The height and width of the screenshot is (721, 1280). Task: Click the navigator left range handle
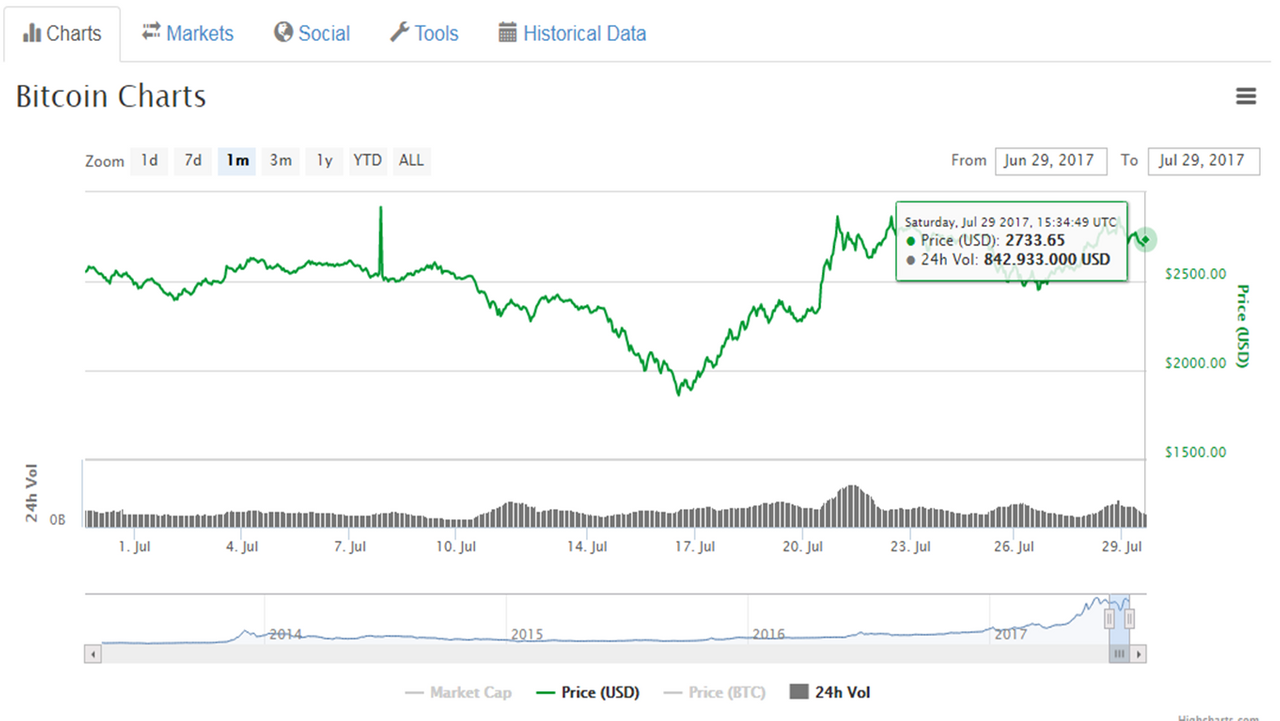[1109, 620]
